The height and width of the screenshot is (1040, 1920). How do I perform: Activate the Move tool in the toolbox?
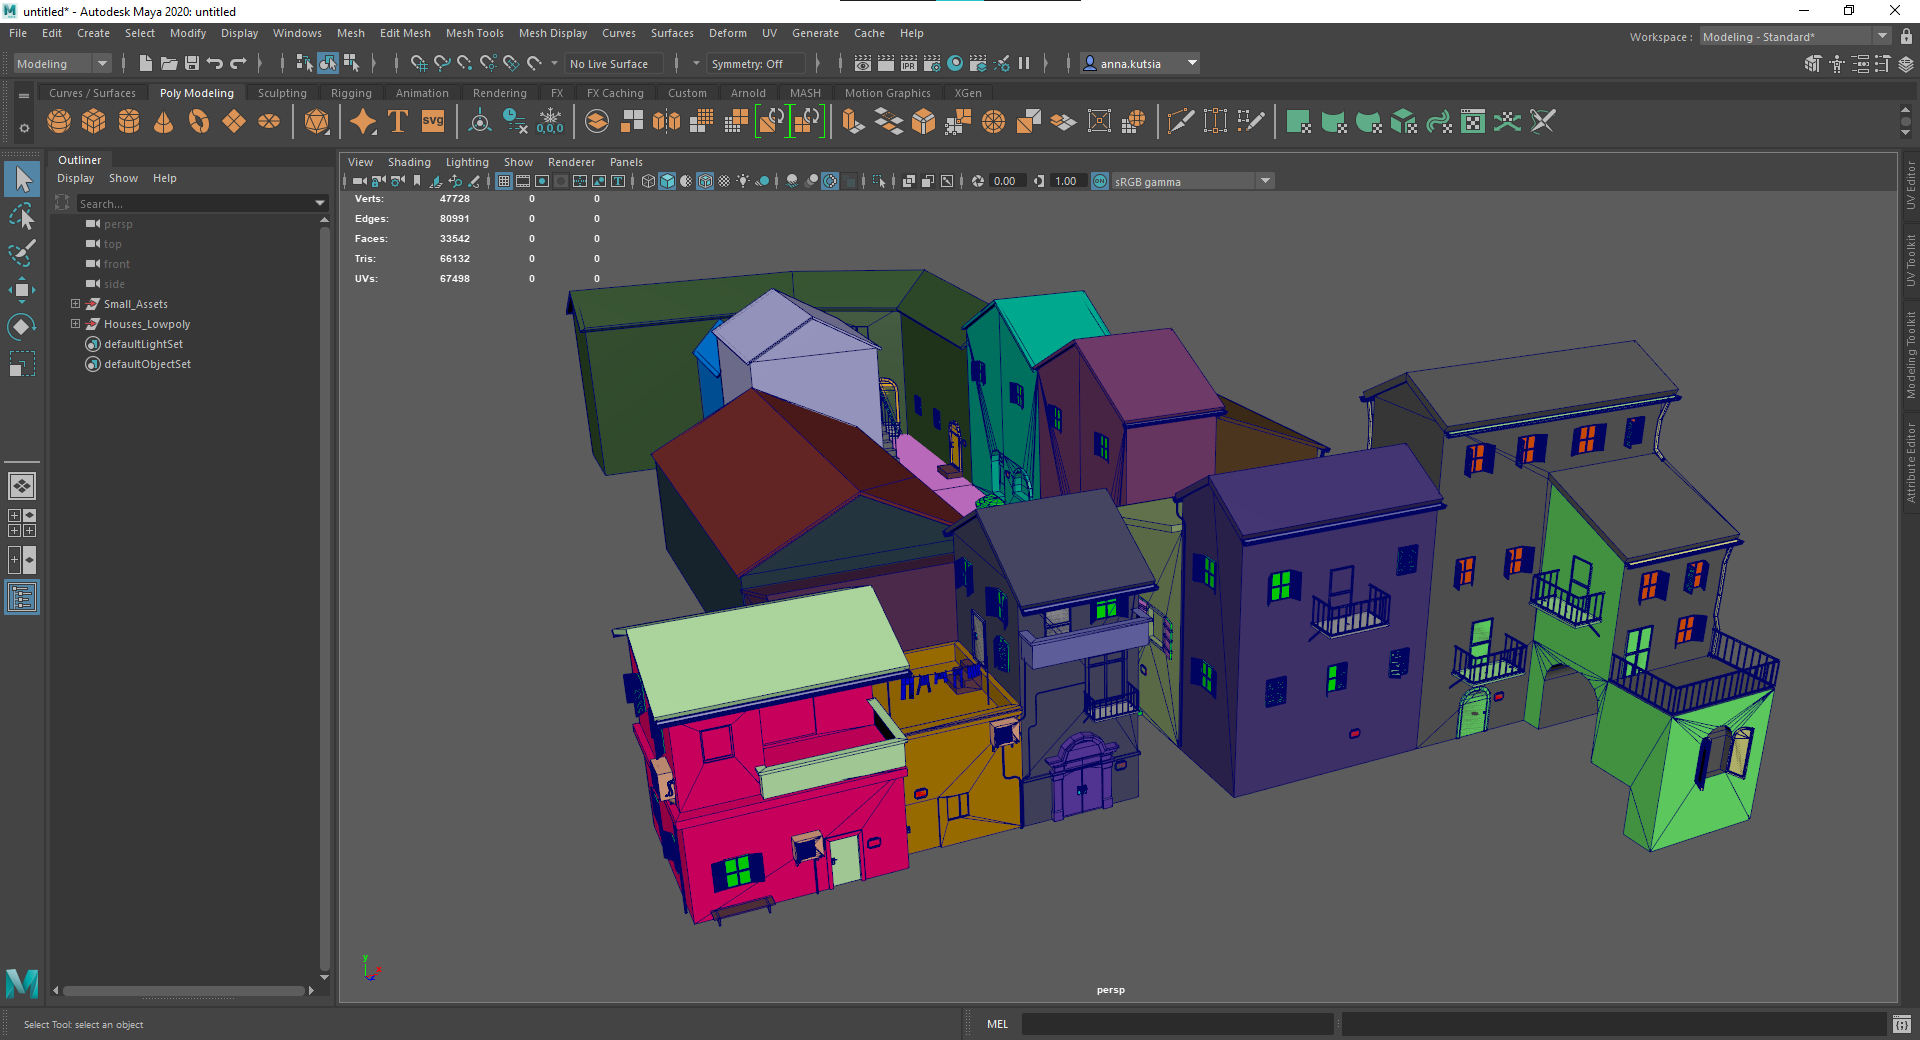pyautogui.click(x=22, y=290)
